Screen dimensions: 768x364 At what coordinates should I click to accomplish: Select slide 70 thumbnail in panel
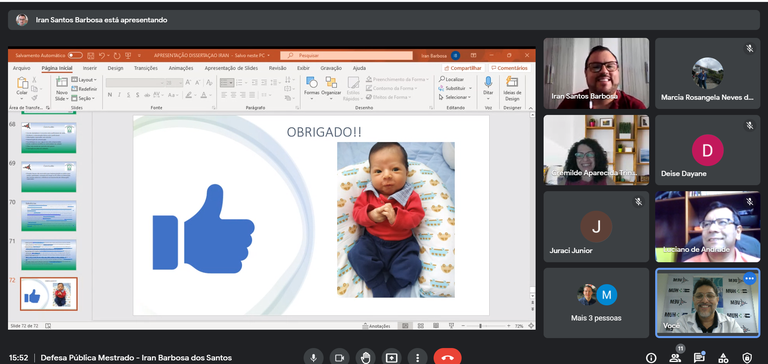[48, 216]
